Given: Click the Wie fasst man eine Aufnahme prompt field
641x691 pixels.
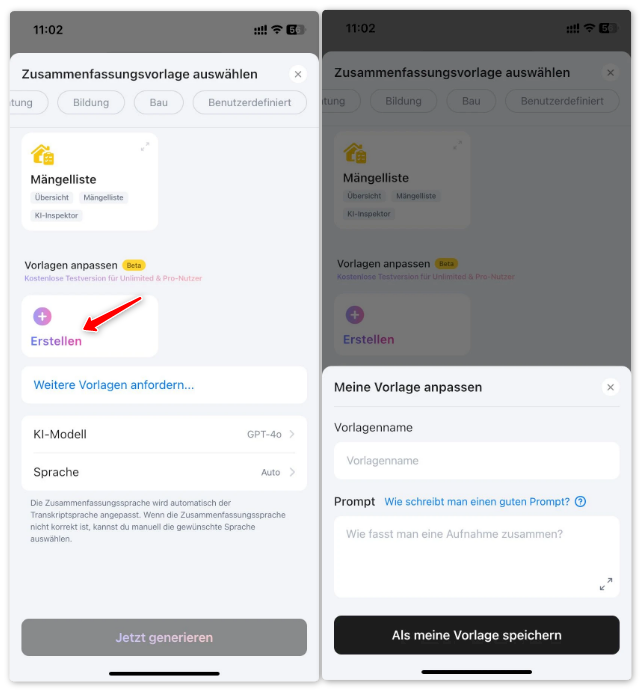Looking at the screenshot, I should coord(477,557).
